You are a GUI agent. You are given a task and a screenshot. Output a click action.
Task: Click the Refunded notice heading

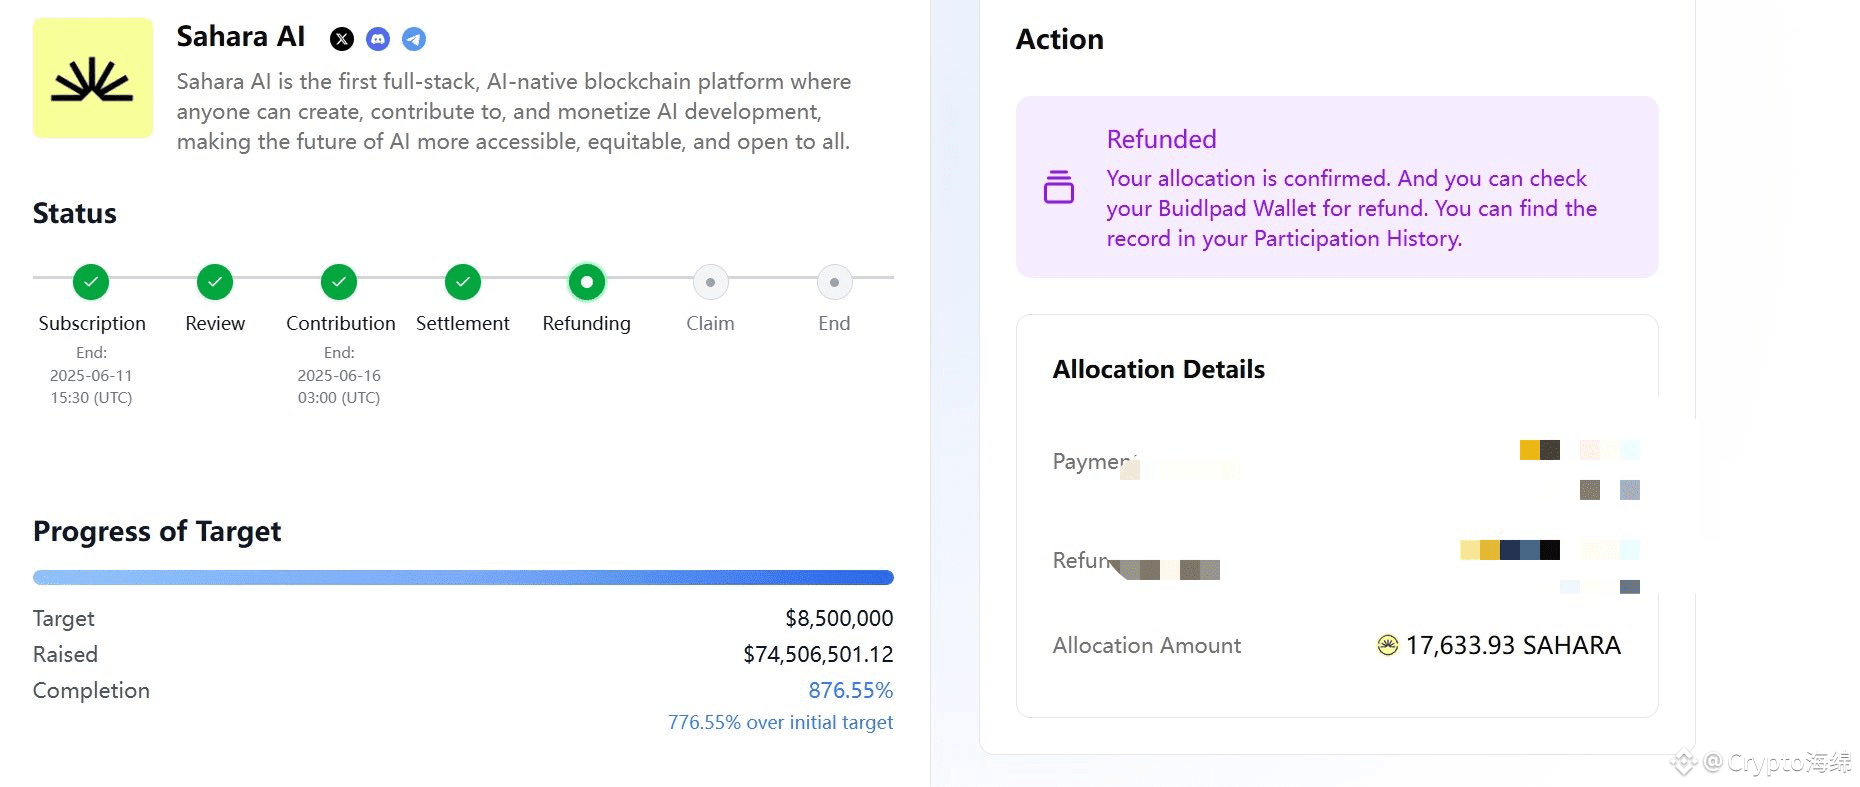pyautogui.click(x=1161, y=139)
